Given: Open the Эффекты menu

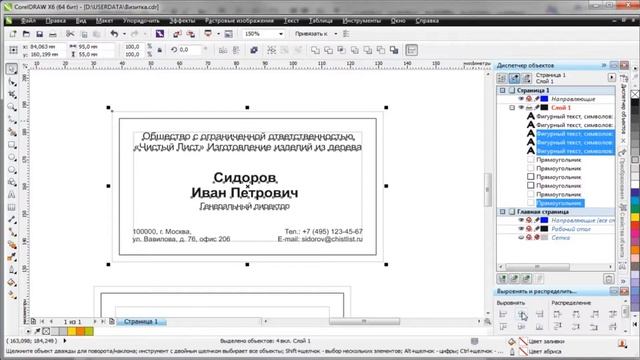Looking at the screenshot, I should (182, 20).
